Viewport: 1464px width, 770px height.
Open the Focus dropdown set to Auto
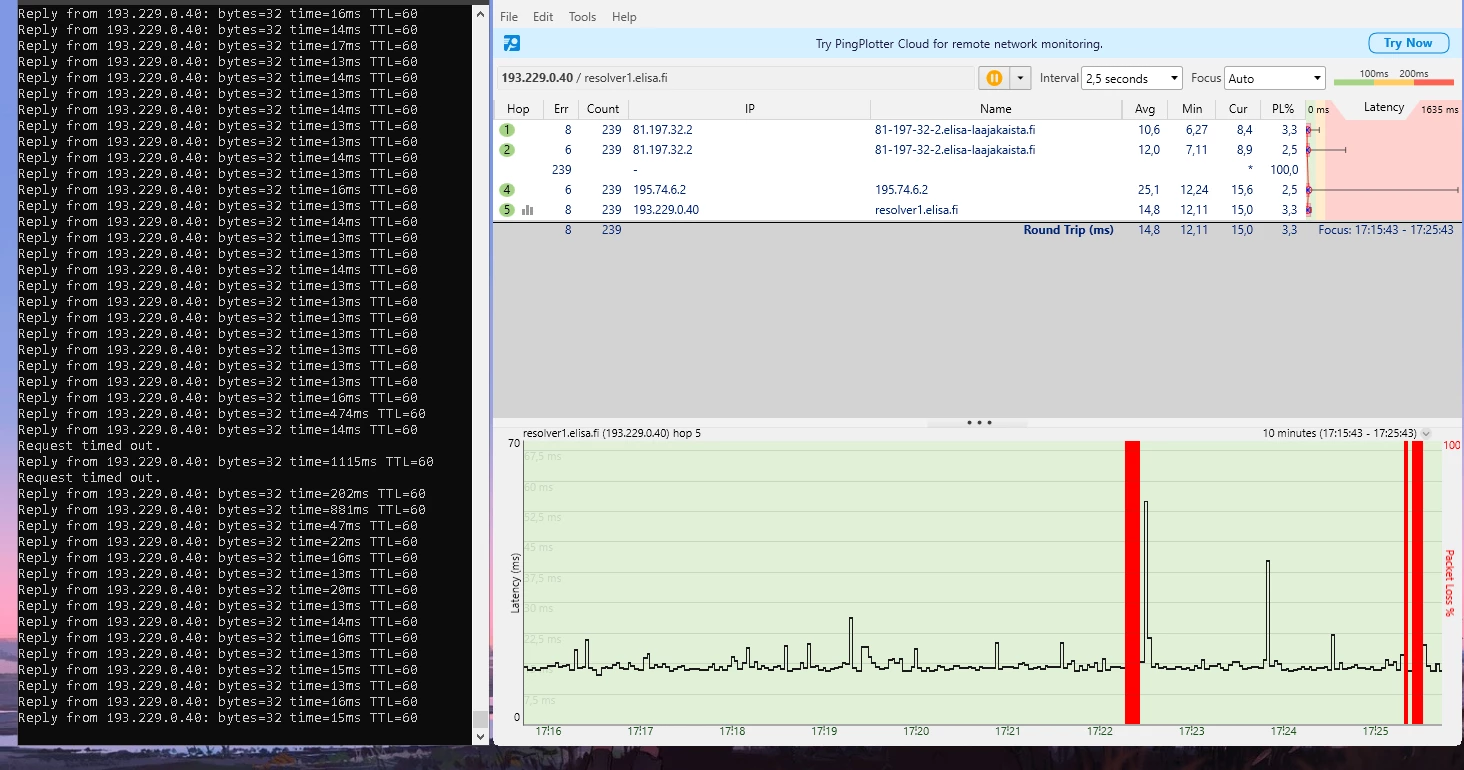(1275, 78)
